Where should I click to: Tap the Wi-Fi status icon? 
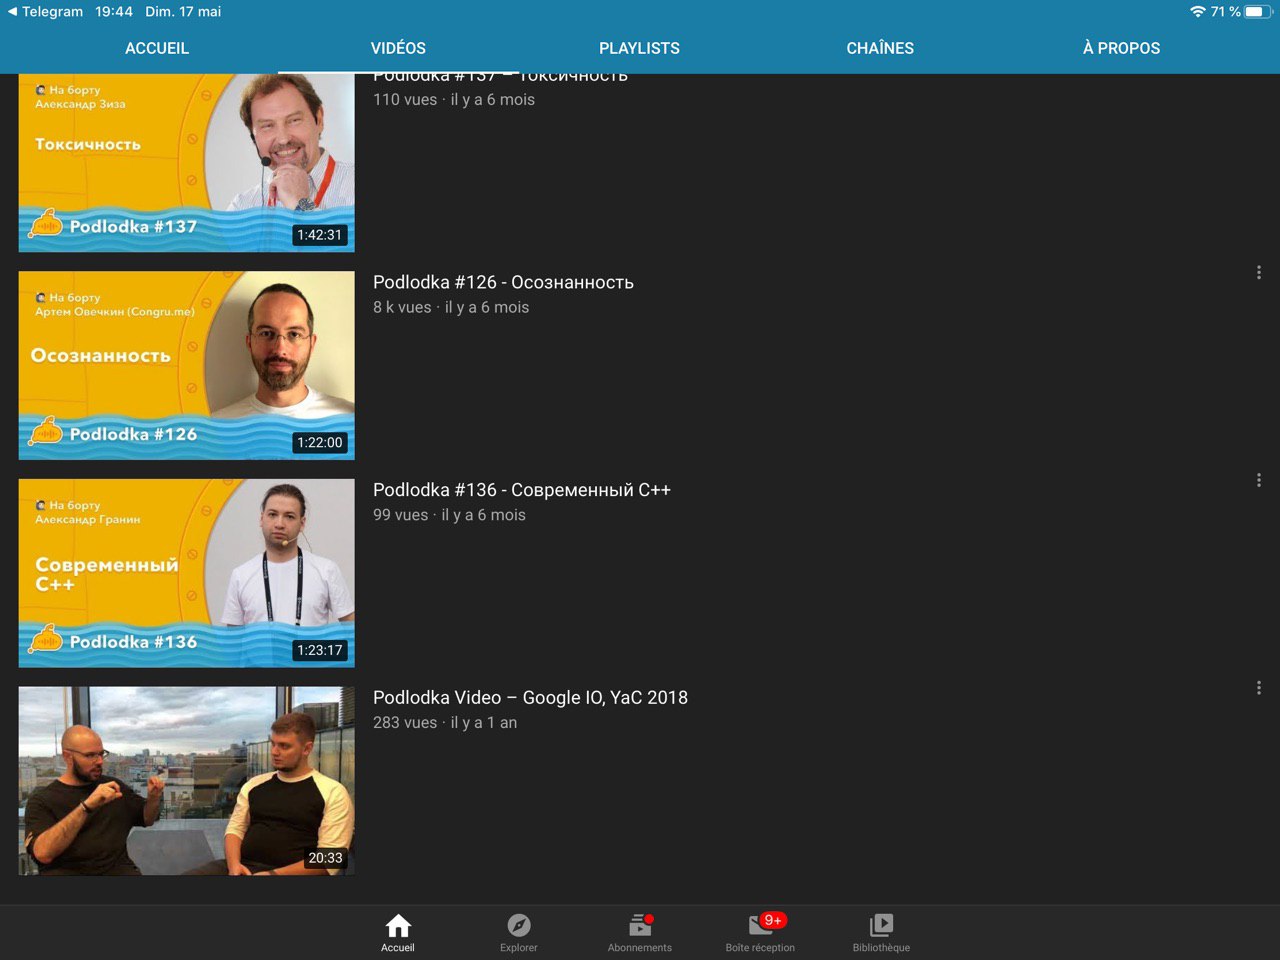(x=1198, y=12)
